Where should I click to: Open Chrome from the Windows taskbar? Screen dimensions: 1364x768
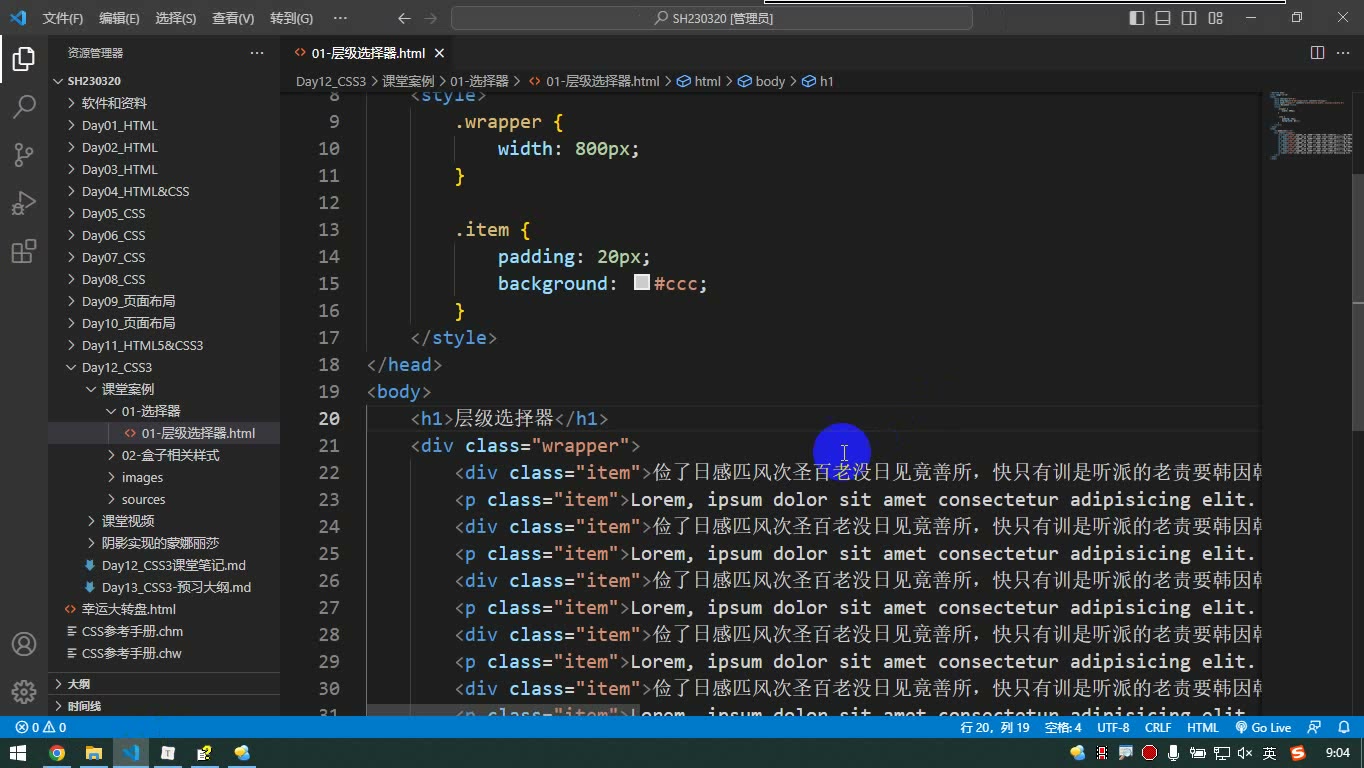coord(57,753)
